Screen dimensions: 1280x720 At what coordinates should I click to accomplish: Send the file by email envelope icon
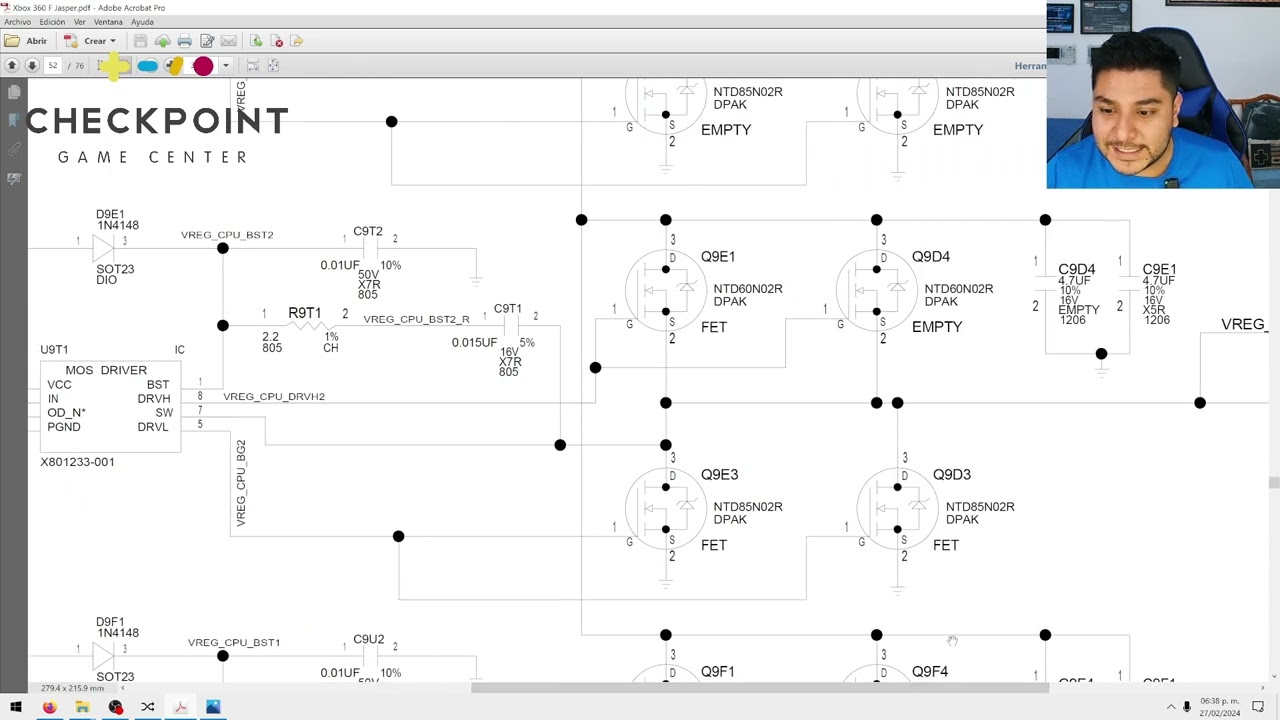229,41
